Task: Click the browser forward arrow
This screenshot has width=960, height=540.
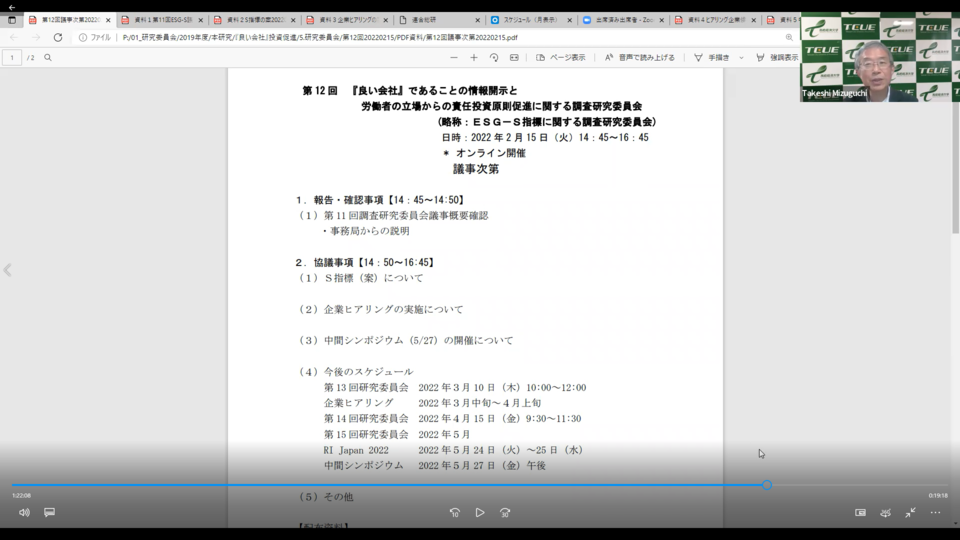Action: click(36, 37)
